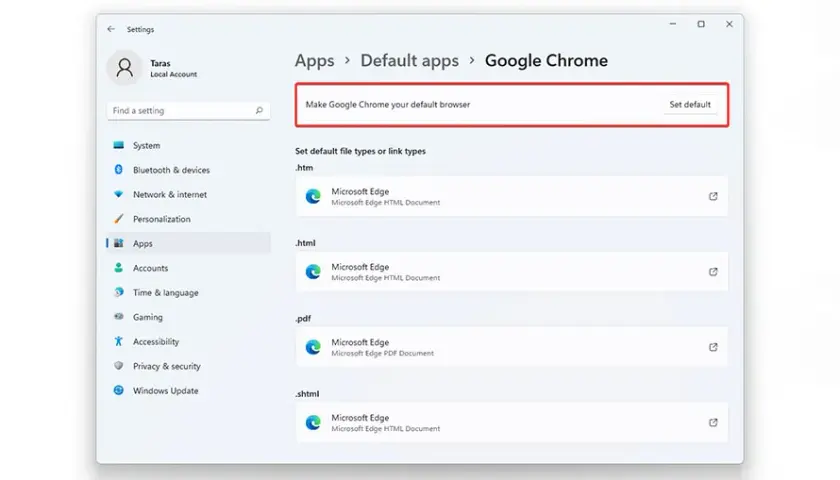
Task: Open Personalization settings
Action: [x=188, y=219]
